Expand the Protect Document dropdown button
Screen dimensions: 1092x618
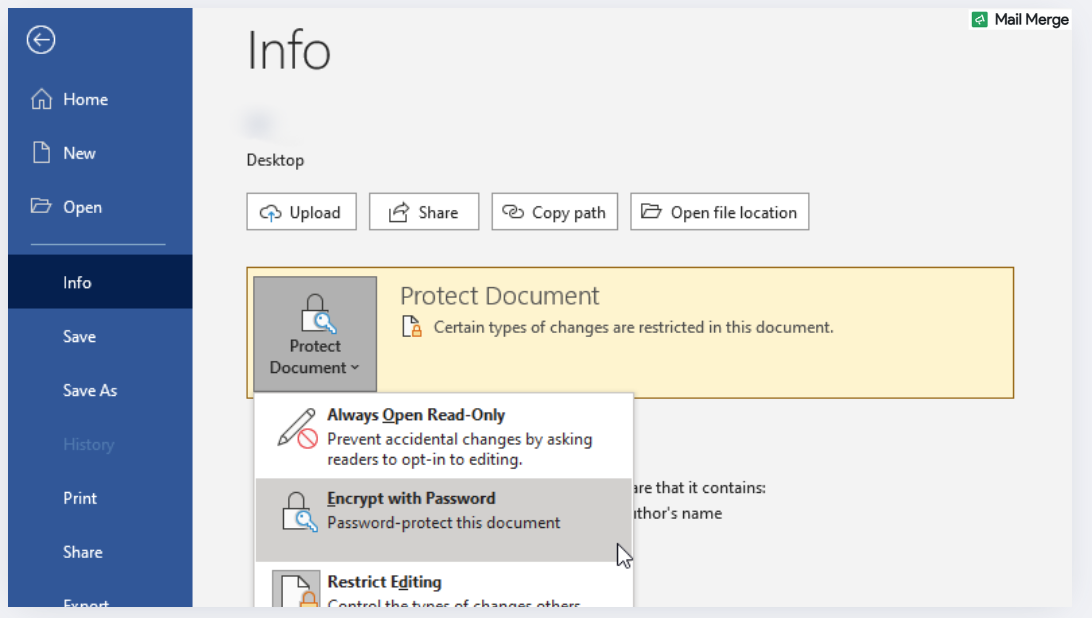(315, 334)
